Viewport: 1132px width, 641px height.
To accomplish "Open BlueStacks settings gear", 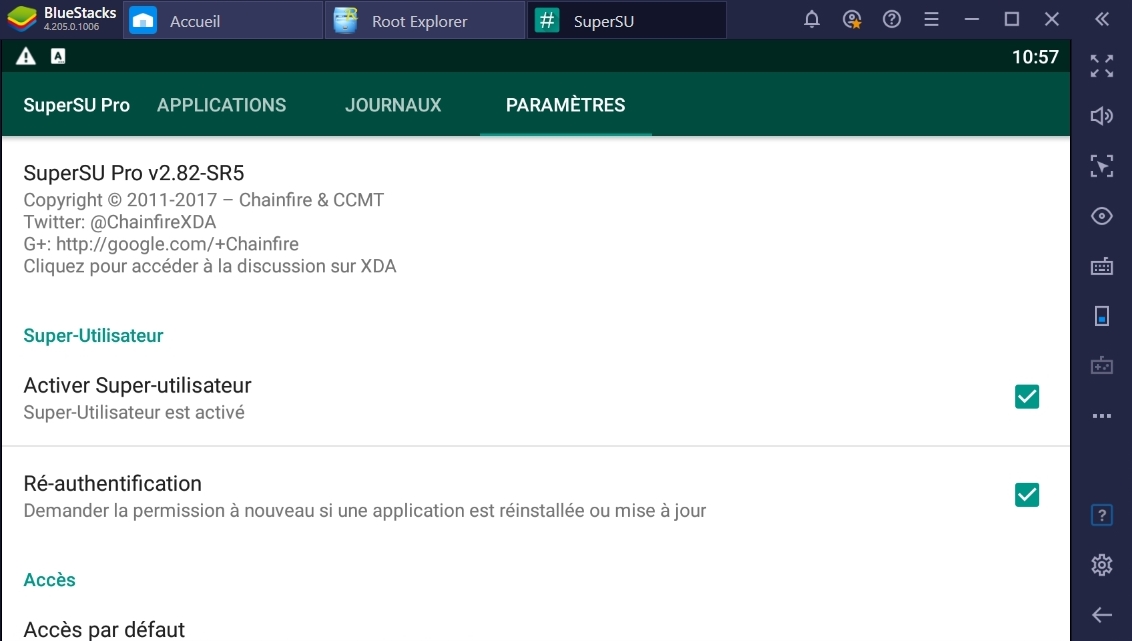I will click(1102, 564).
